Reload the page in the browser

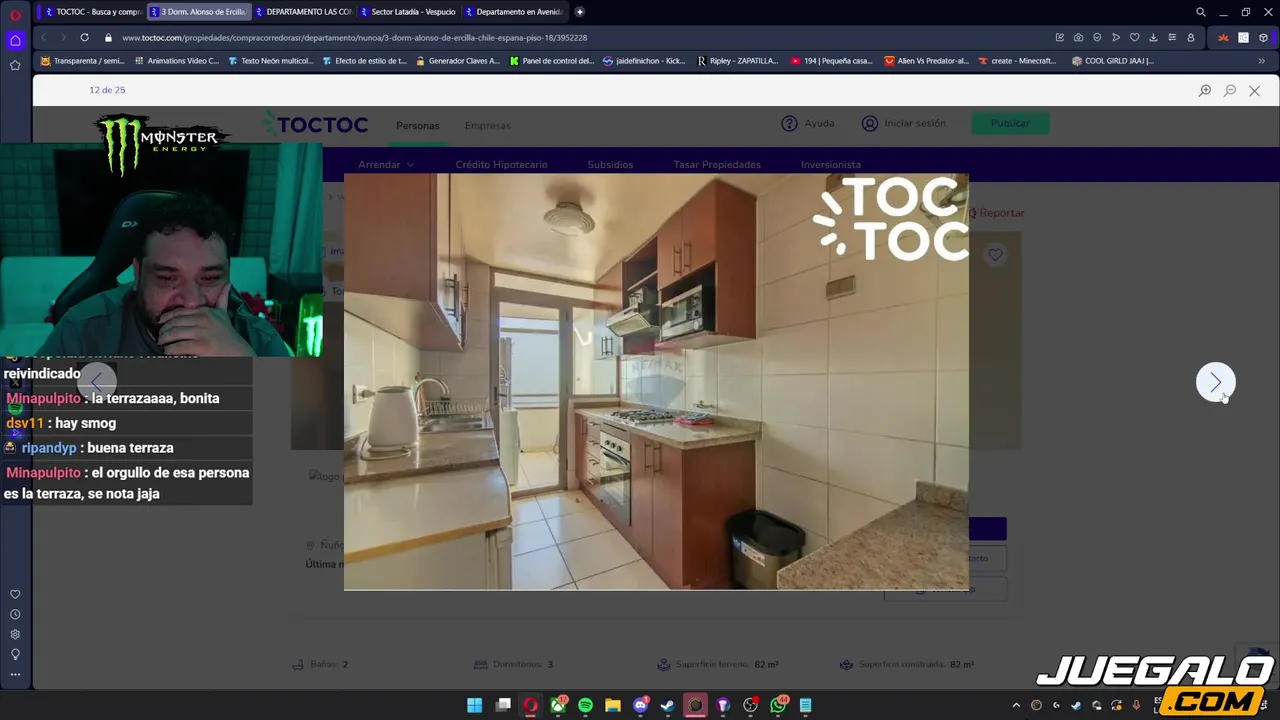click(x=84, y=37)
